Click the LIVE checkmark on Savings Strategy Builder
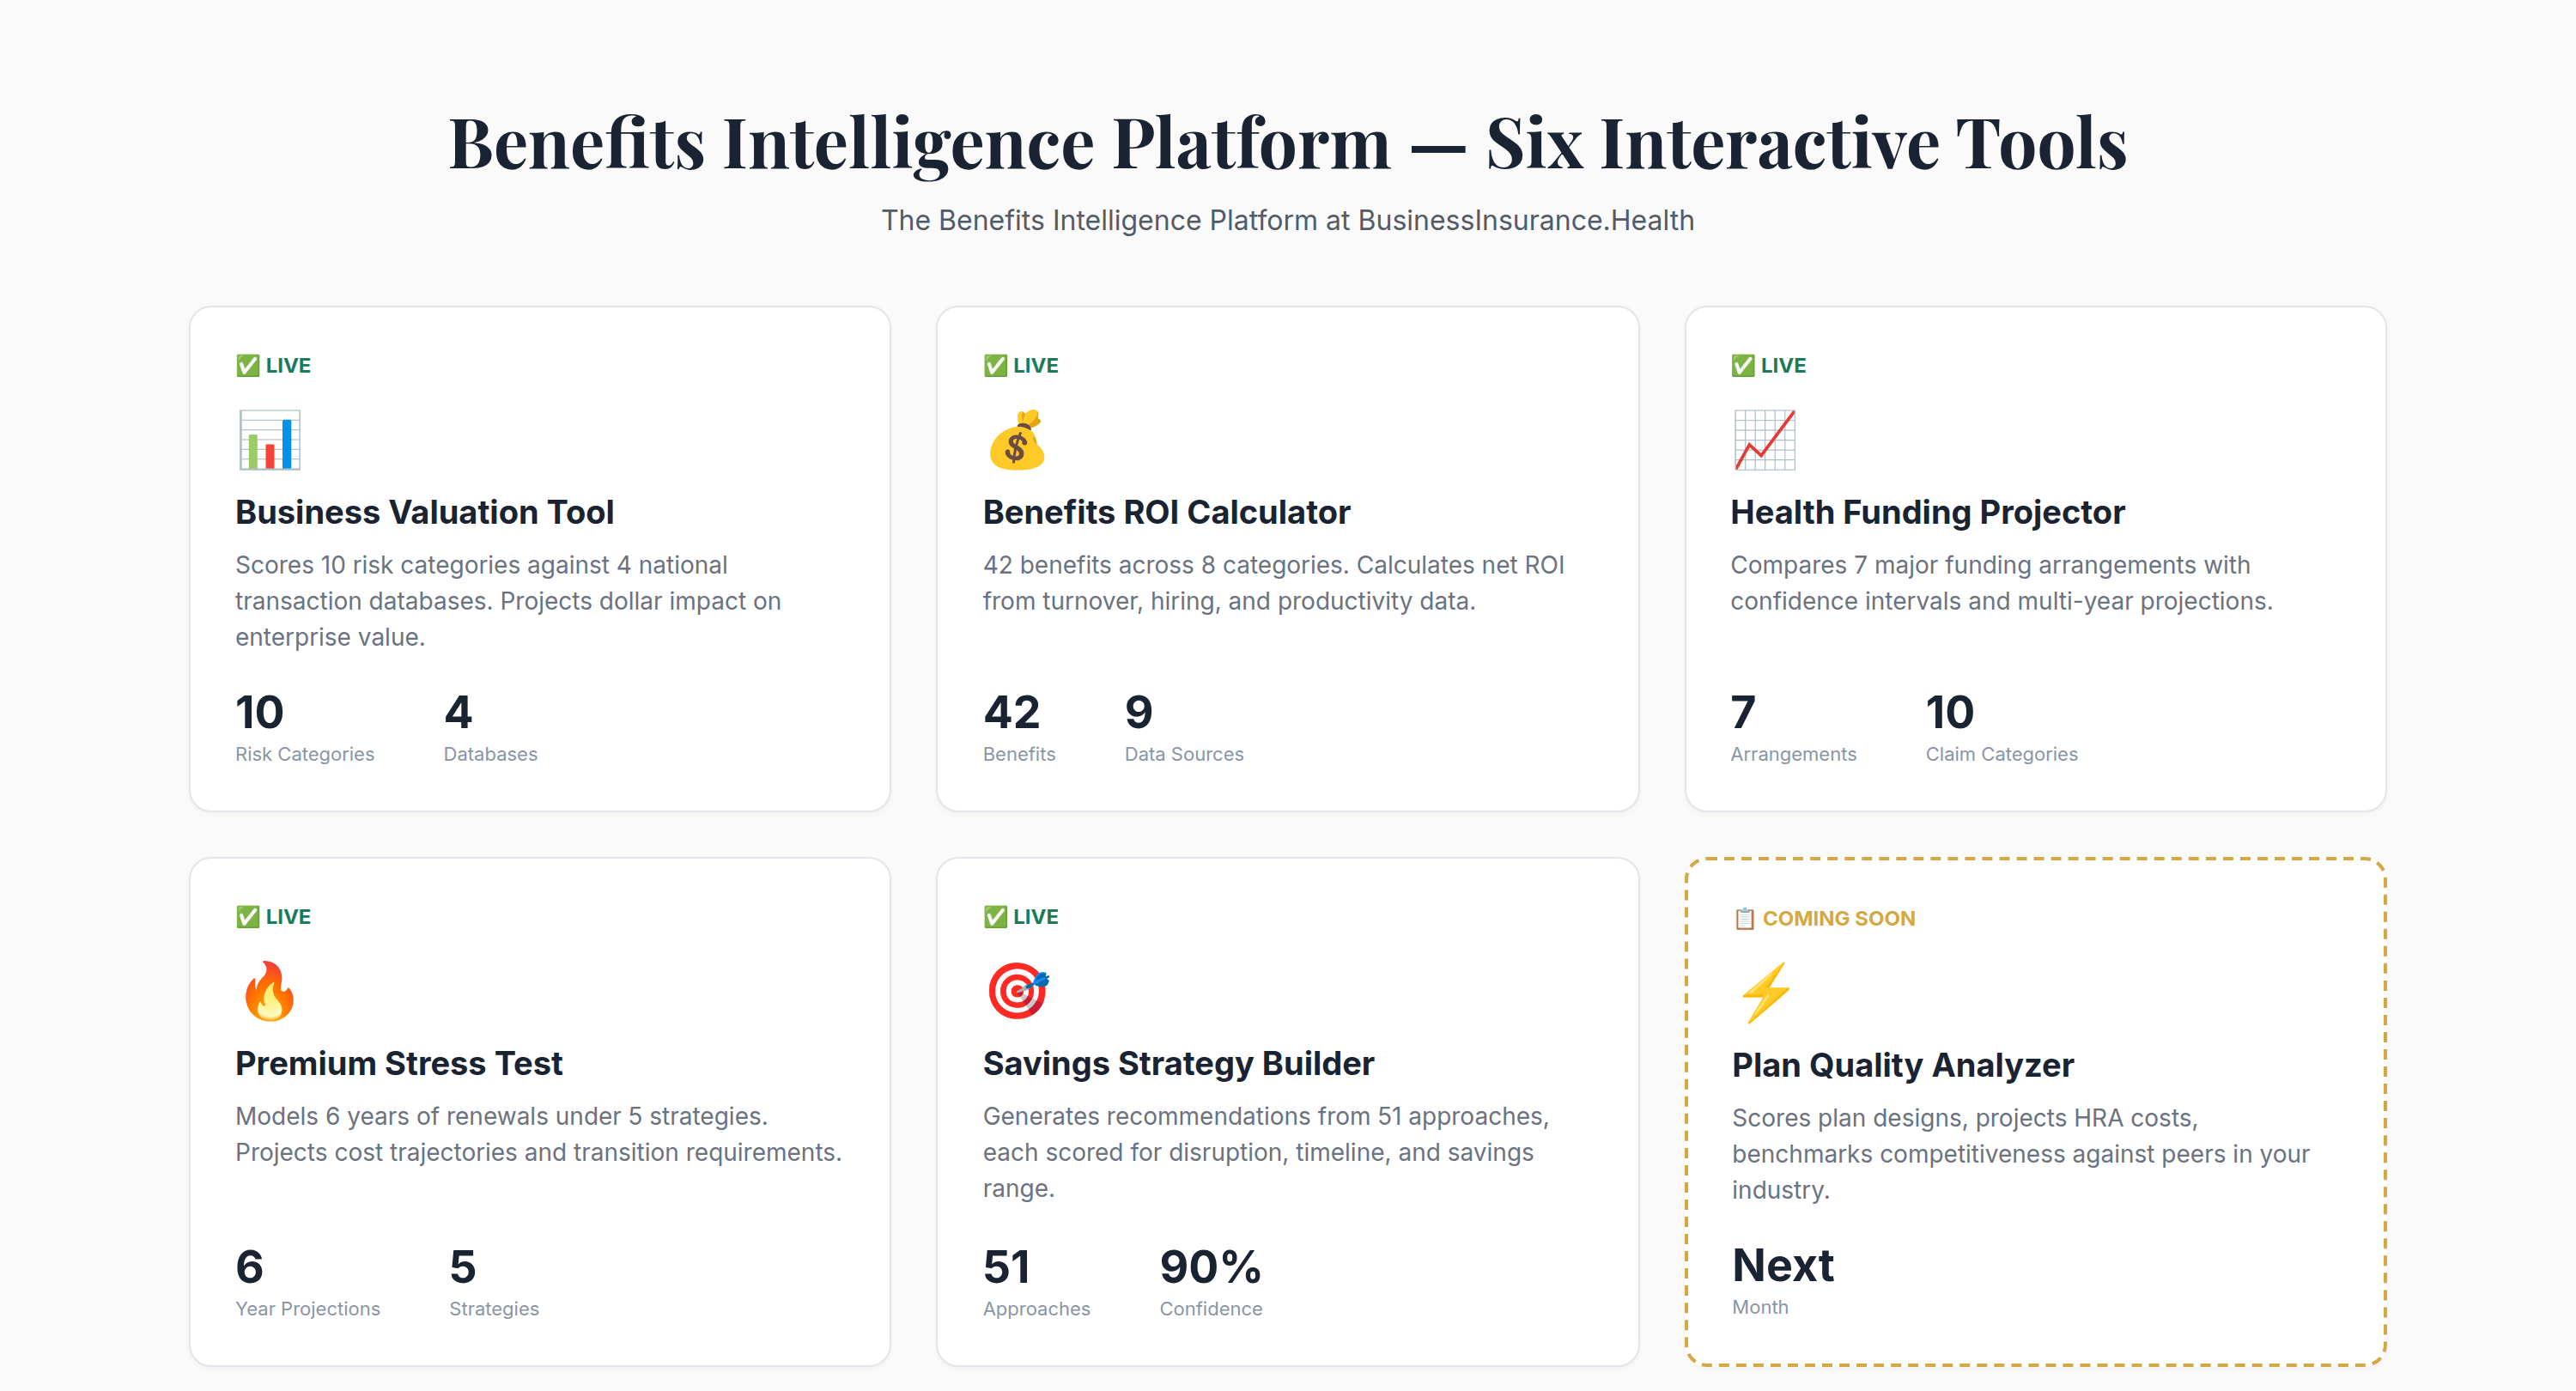This screenshot has width=2576, height=1391. point(995,916)
